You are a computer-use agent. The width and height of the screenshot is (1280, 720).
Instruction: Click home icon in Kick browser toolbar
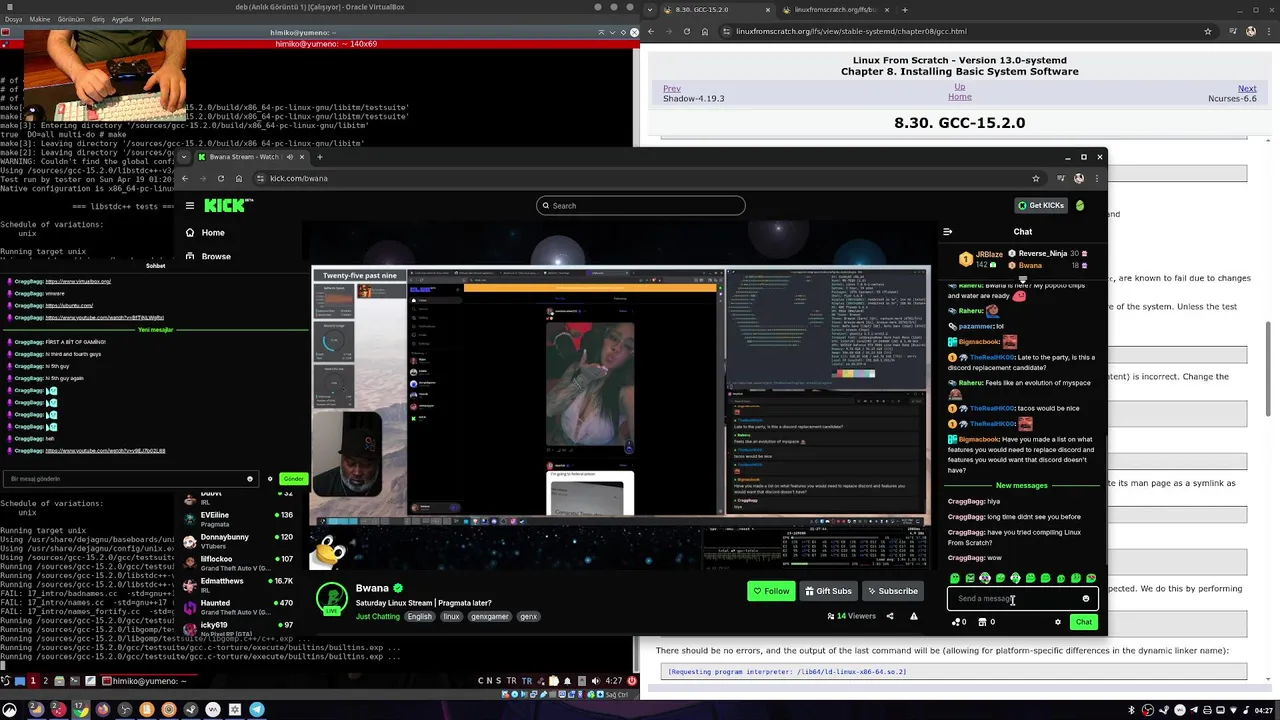[x=239, y=179]
